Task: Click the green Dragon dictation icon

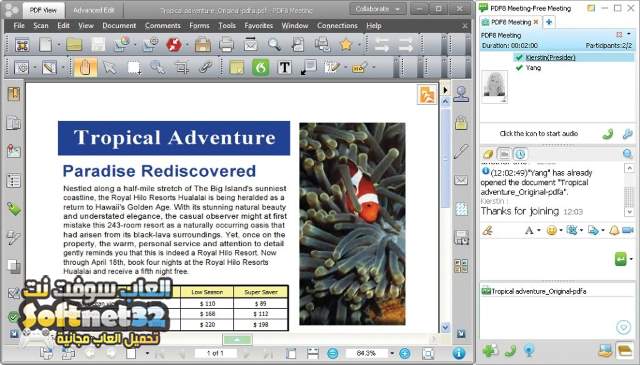Action: (x=260, y=67)
